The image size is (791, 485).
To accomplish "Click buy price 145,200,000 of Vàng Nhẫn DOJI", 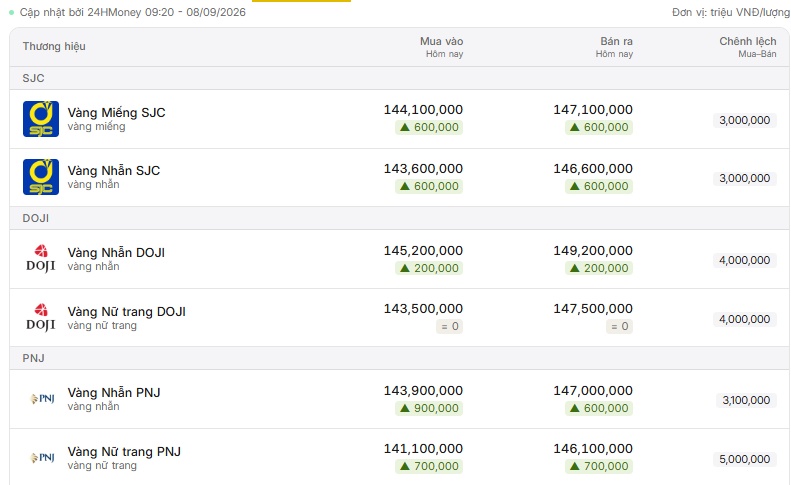I will pyautogui.click(x=423, y=250).
